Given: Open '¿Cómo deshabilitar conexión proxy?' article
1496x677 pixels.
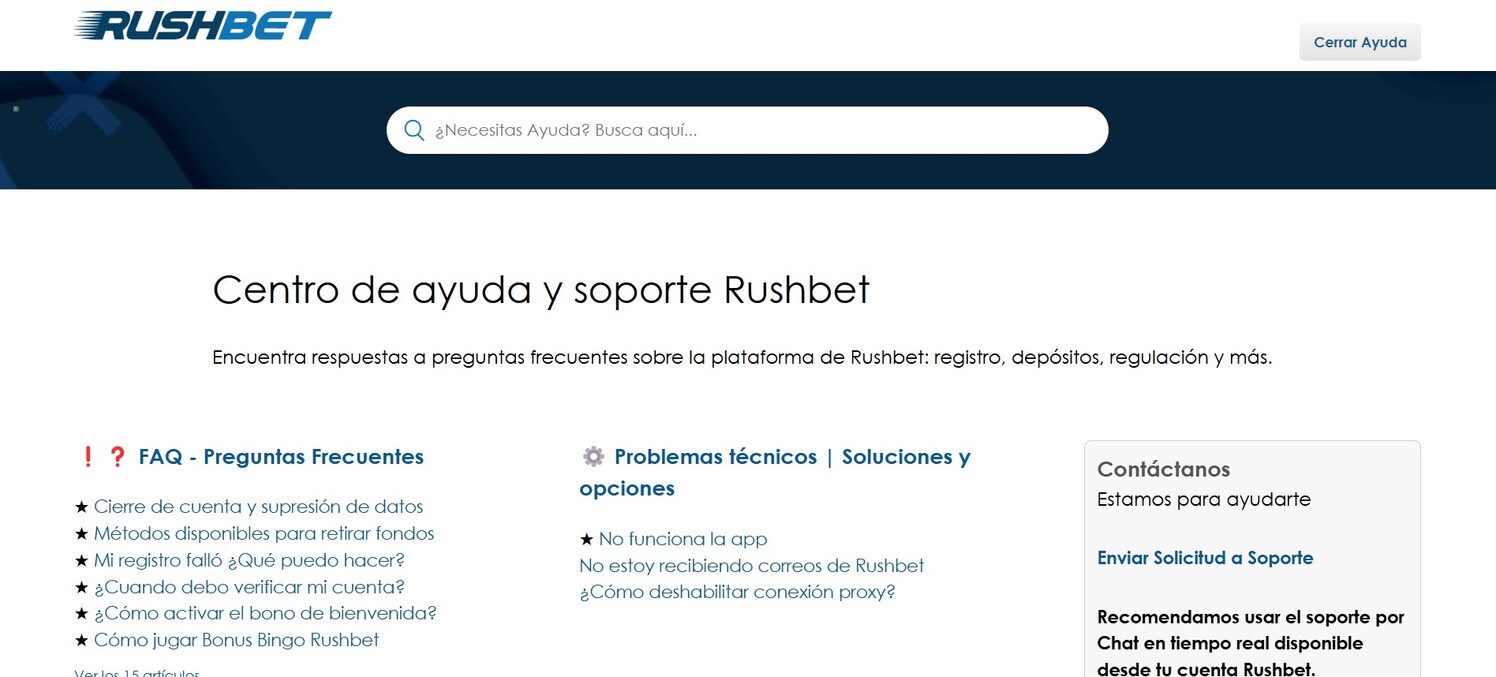Looking at the screenshot, I should click(x=737, y=592).
